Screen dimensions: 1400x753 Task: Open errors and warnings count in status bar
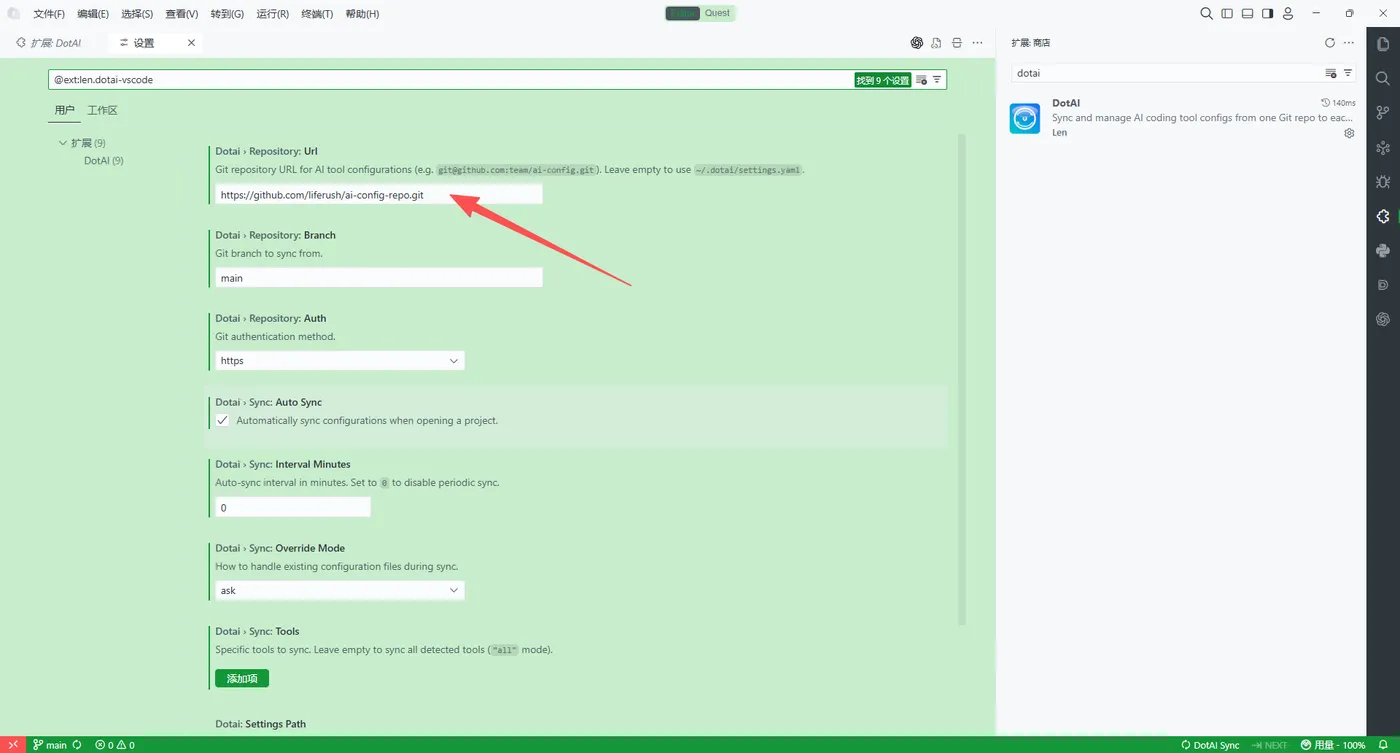[x=115, y=745]
